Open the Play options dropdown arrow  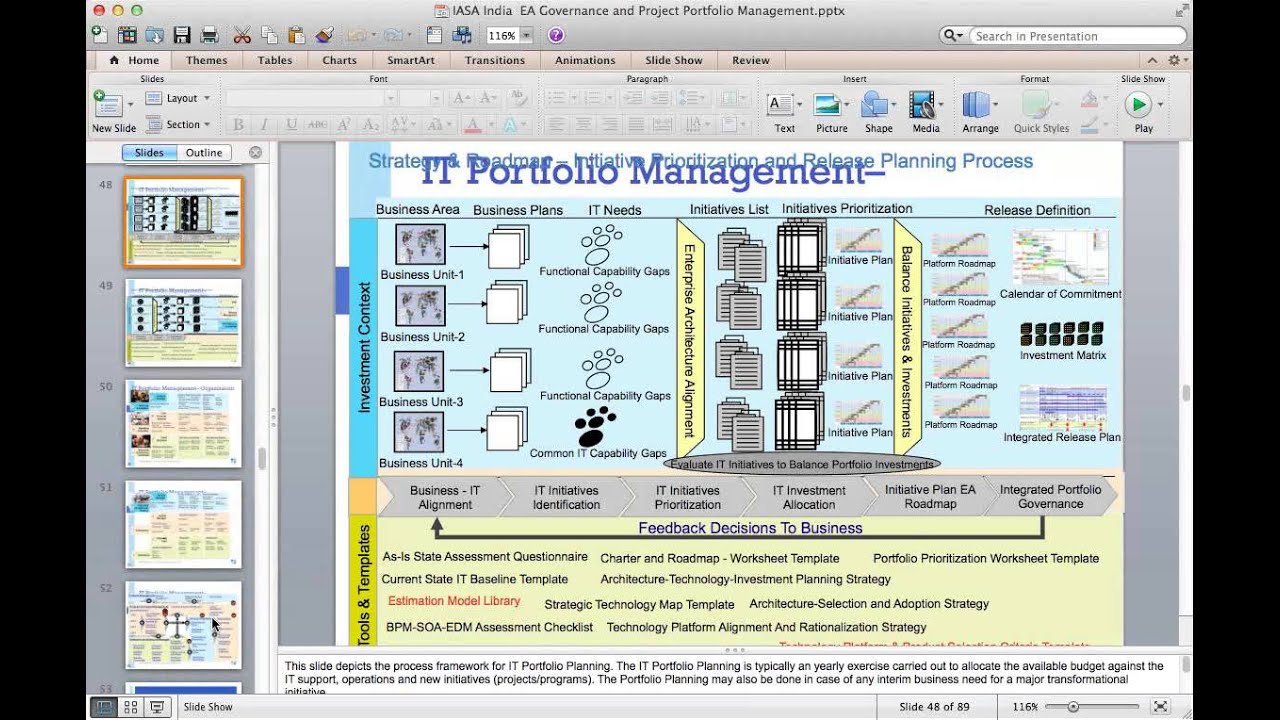(x=1160, y=104)
